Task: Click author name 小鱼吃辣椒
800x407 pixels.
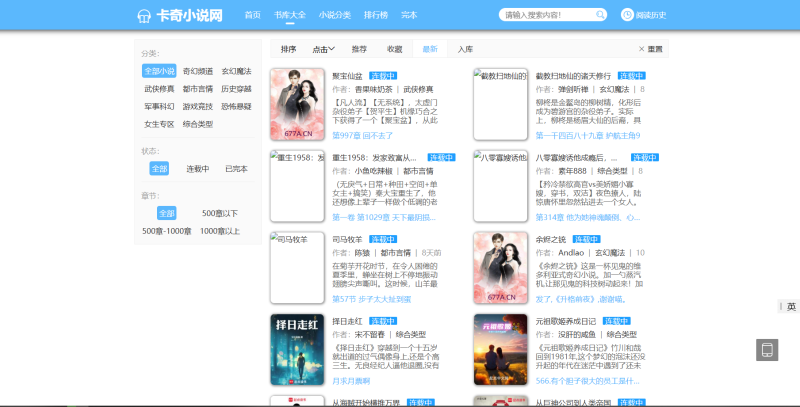Action: point(373,171)
